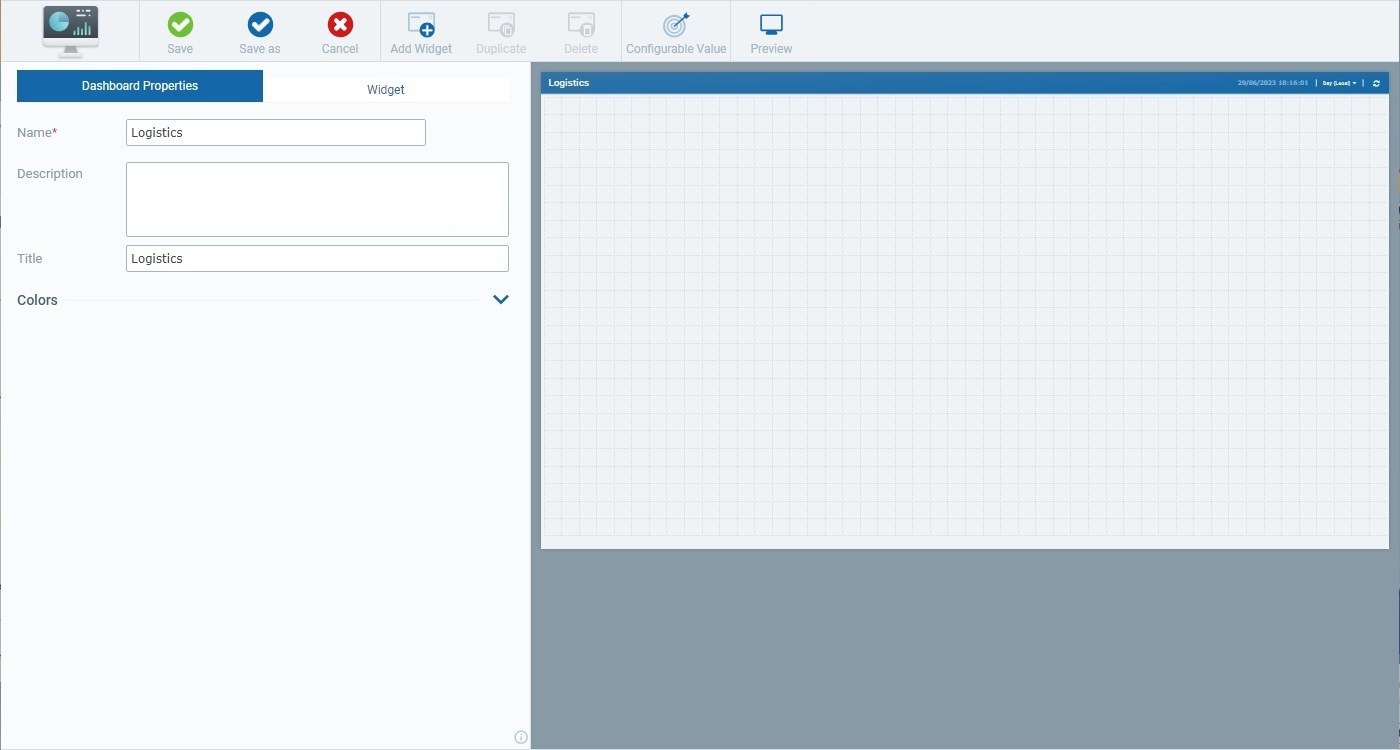
Task: Click the dashboard designer logo icon
Action: pos(70,30)
